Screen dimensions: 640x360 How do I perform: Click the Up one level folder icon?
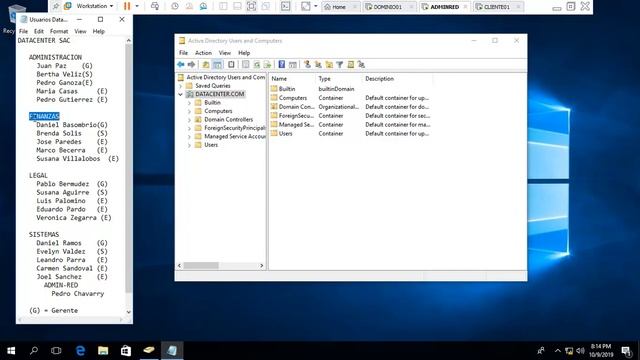206,64
